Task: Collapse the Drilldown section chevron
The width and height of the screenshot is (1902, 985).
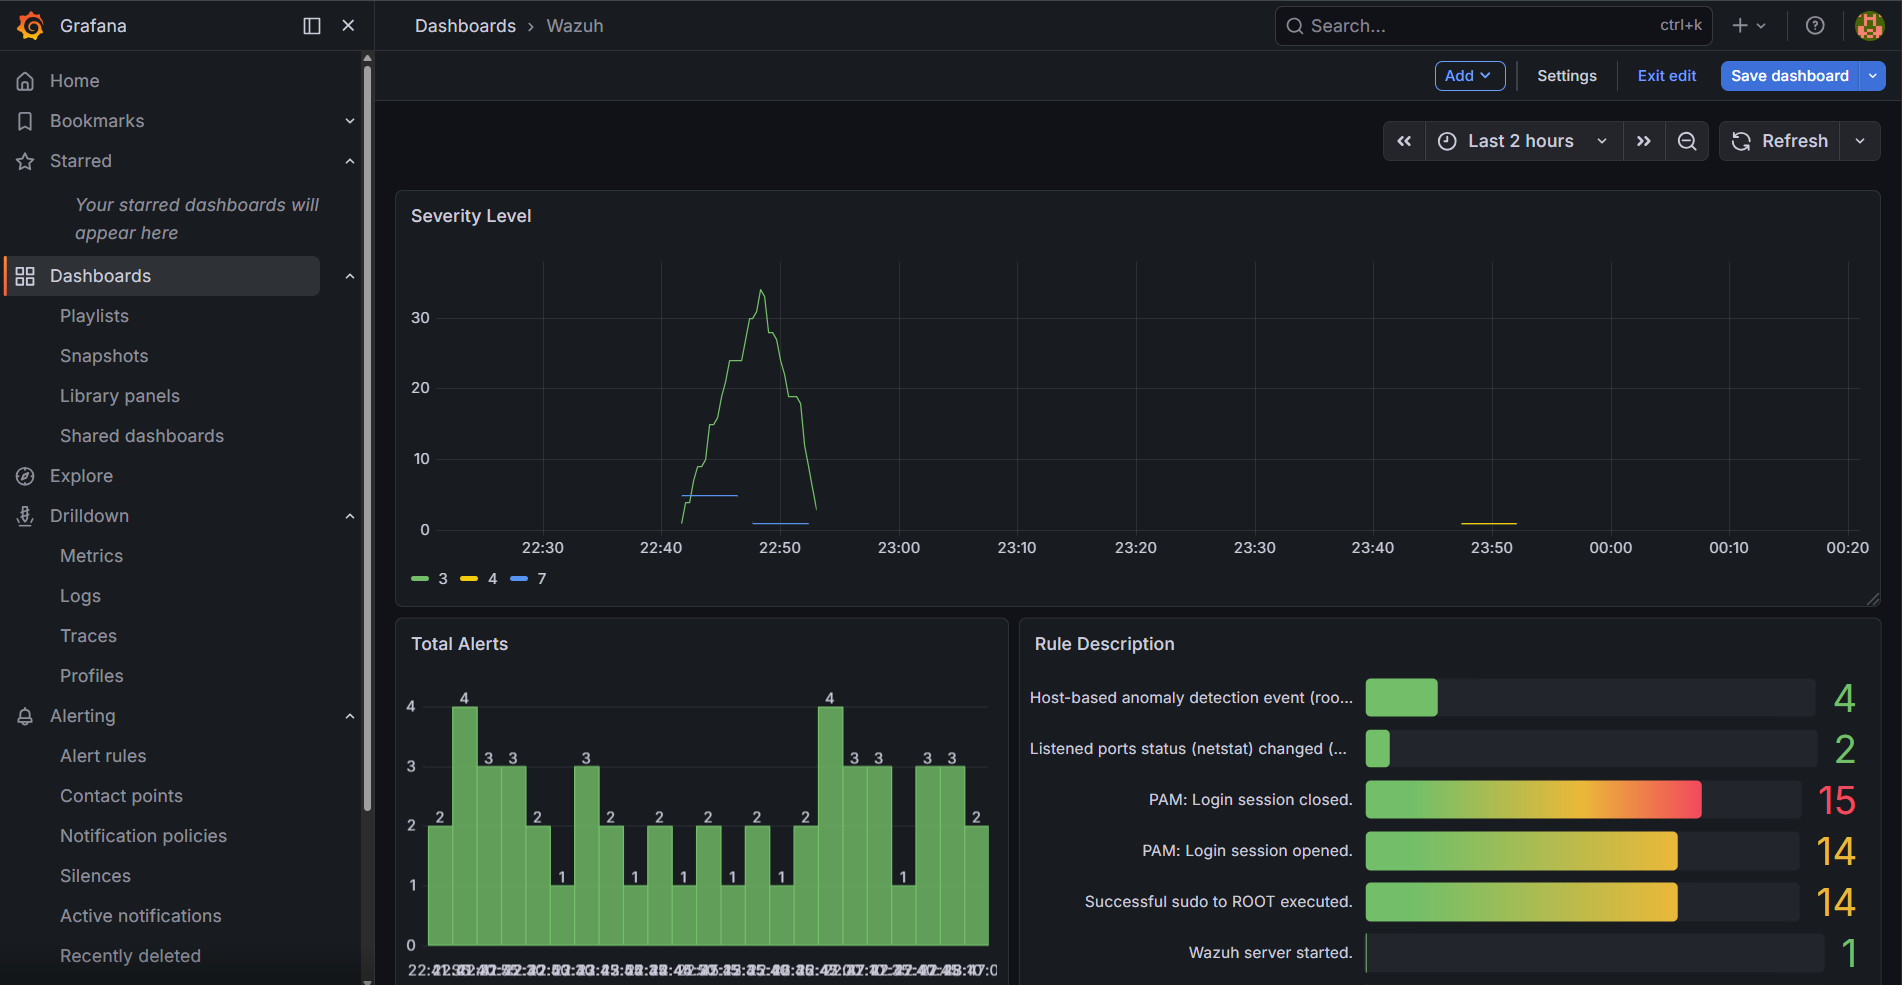Action: 350,516
